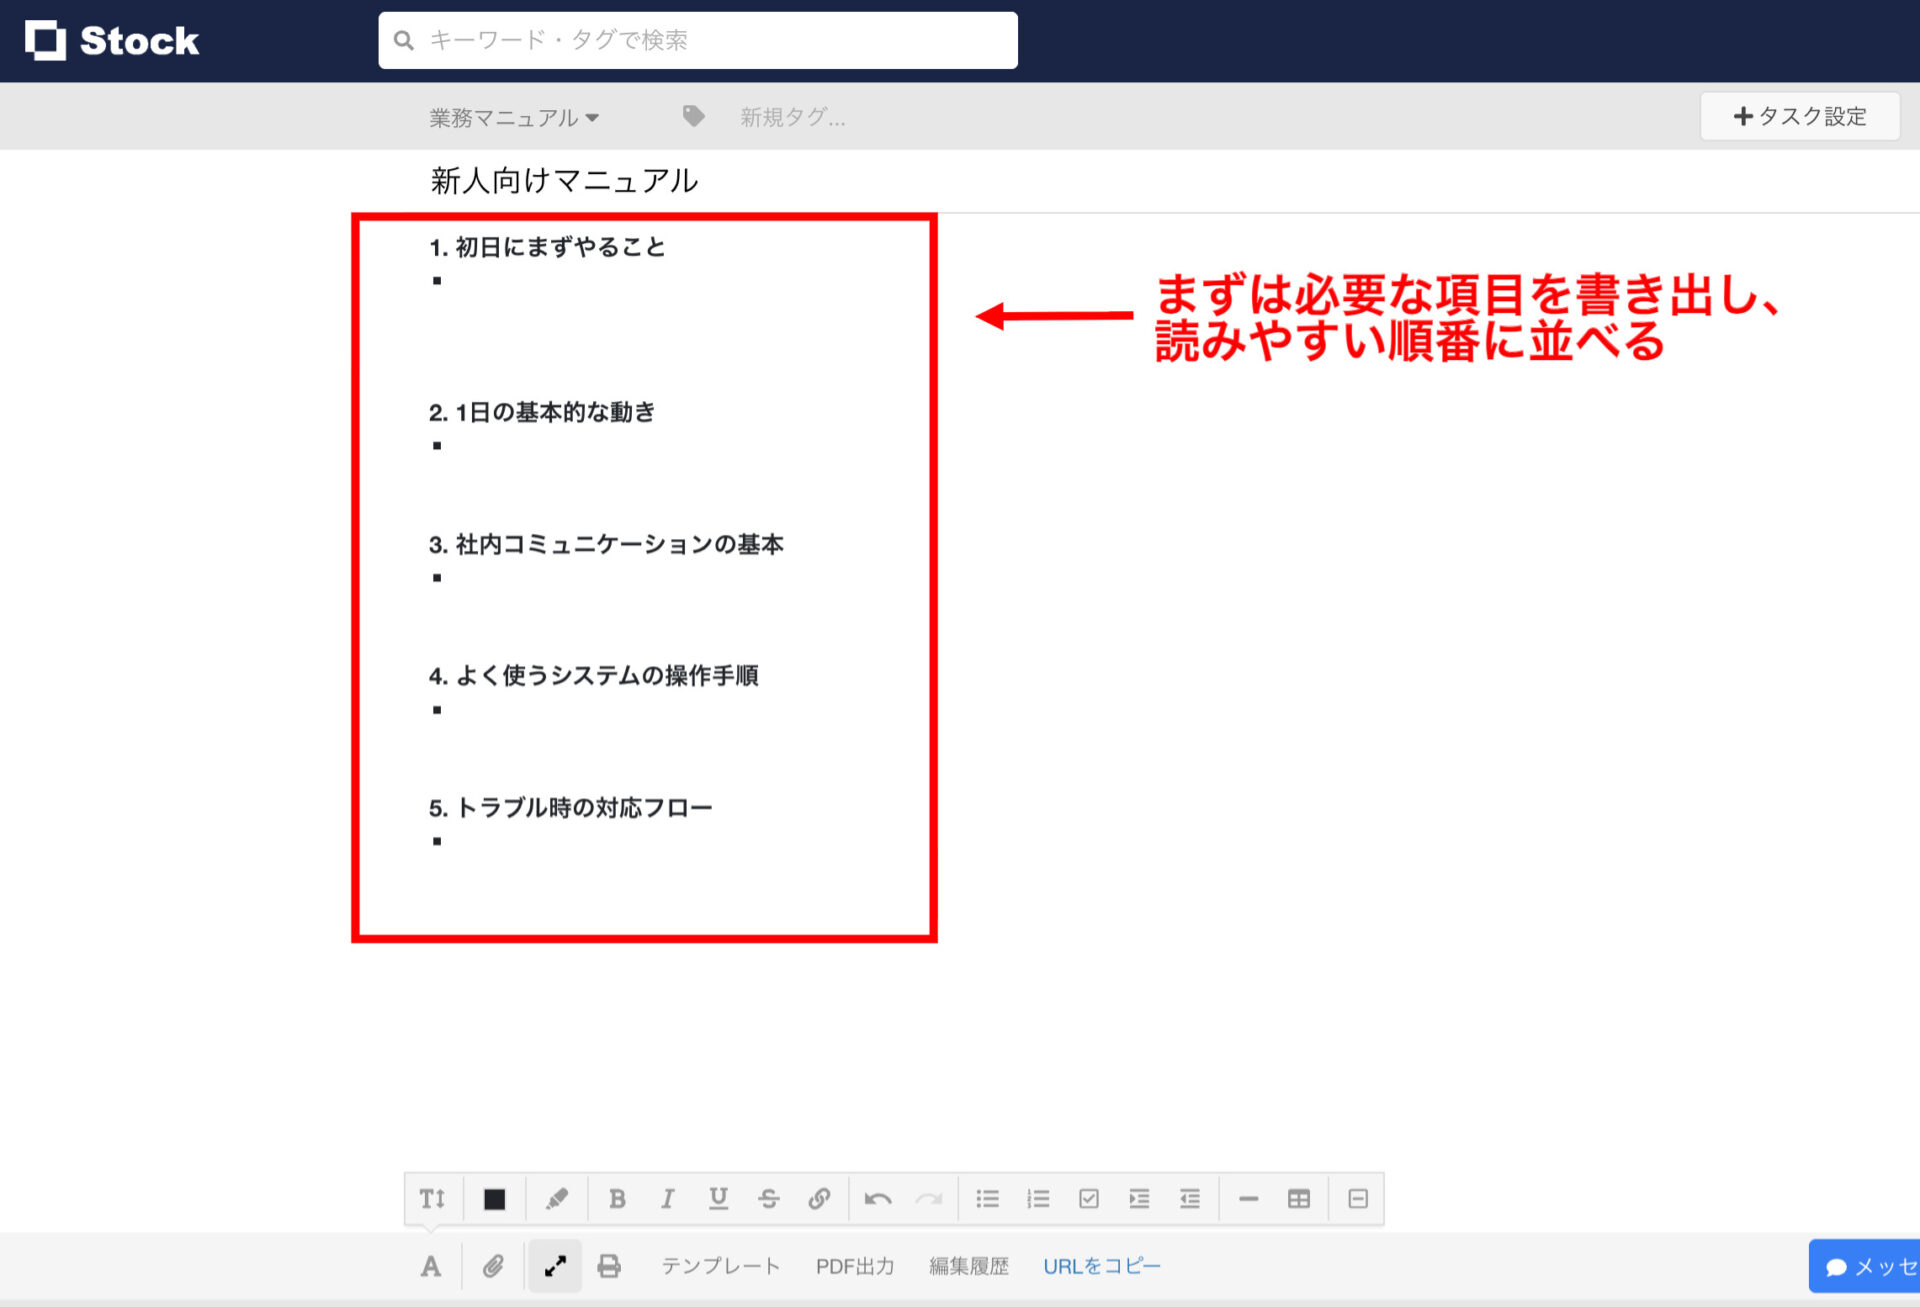Viewport: 1920px width, 1307px height.
Task: Click the collapsible block icon in the toolbar
Action: coord(1357,1198)
